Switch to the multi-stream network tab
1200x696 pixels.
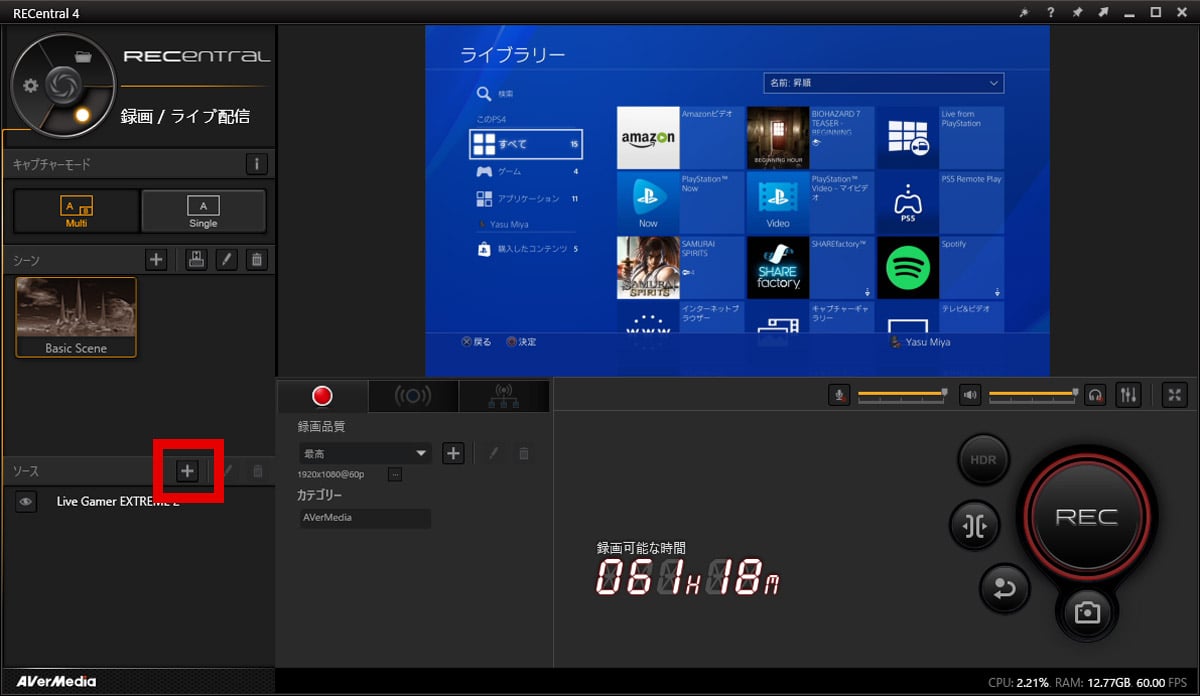pyautogui.click(x=504, y=396)
